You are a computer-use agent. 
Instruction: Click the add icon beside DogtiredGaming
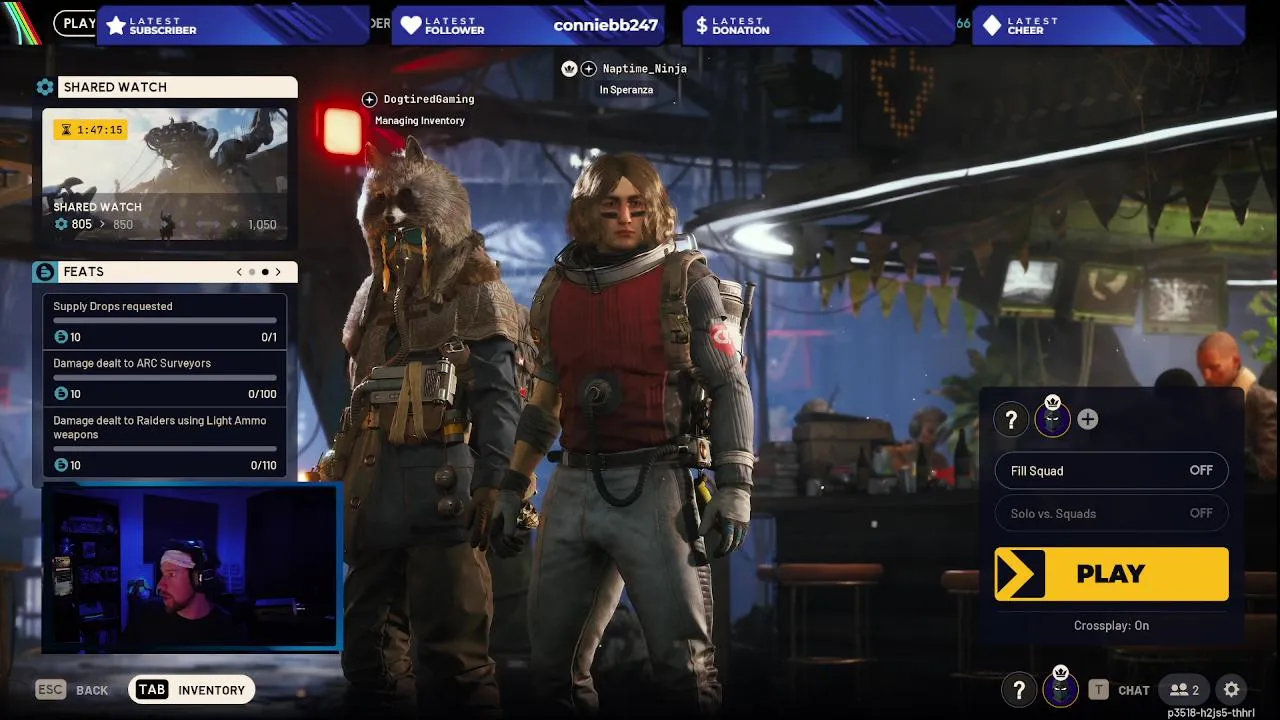[369, 99]
